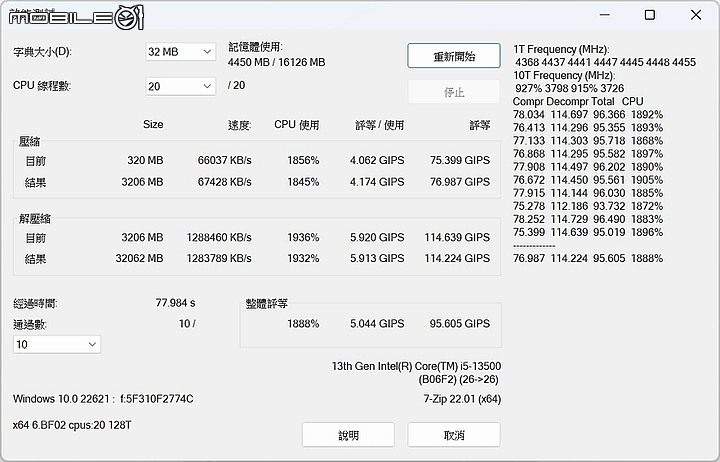Click overall rating value 95.605 GIPS
The height and width of the screenshot is (462, 720).
tap(460, 324)
